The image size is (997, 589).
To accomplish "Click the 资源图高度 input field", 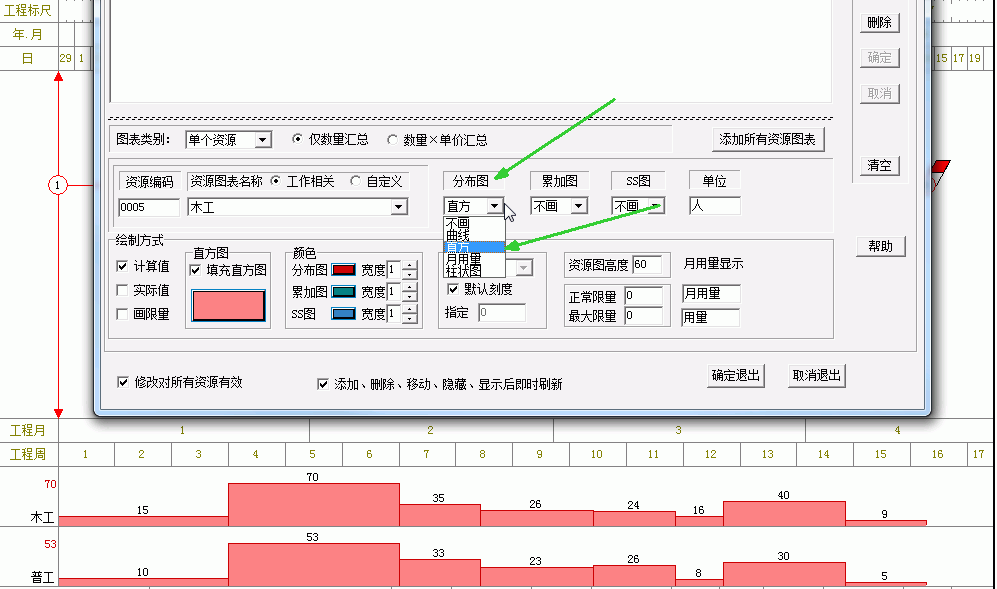I will coord(646,265).
